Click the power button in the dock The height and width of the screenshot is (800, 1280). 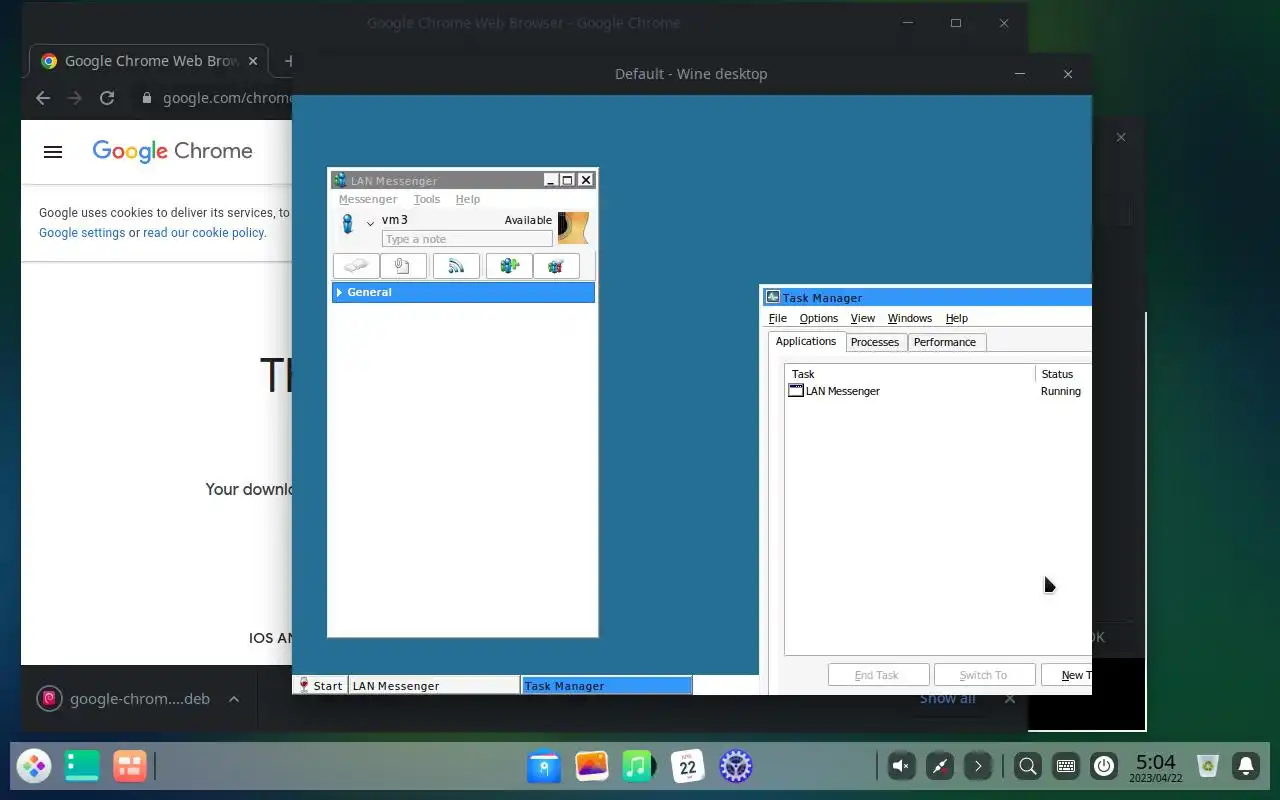point(1104,766)
